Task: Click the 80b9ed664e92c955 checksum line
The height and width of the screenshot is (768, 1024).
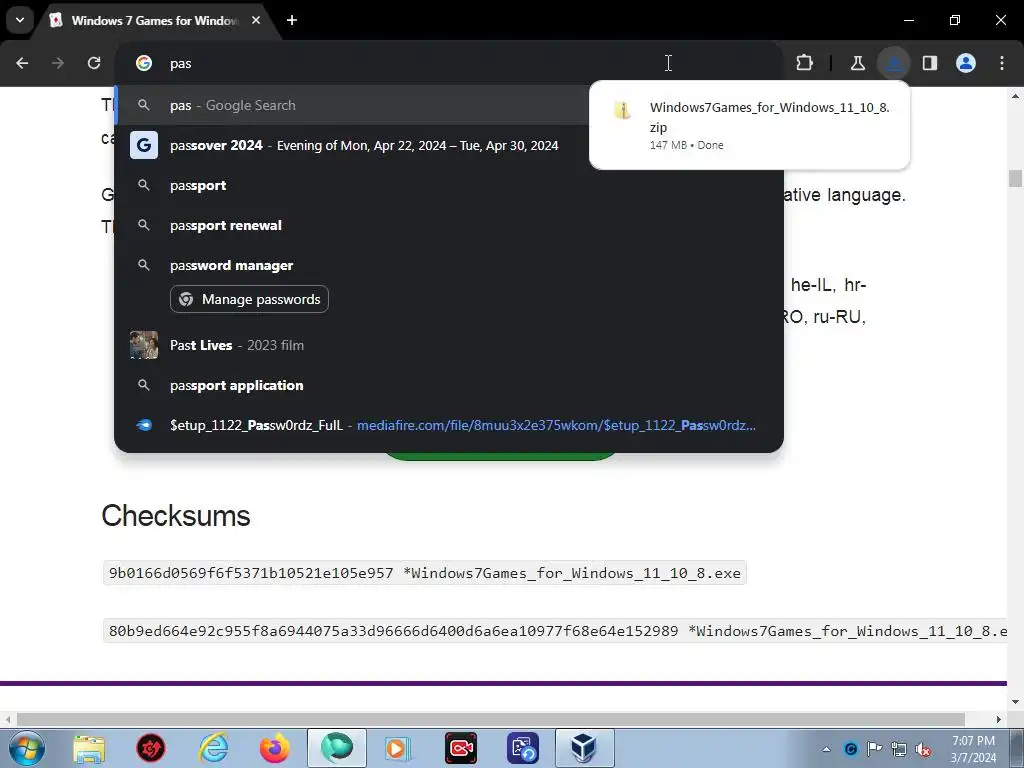Action: click(555, 631)
